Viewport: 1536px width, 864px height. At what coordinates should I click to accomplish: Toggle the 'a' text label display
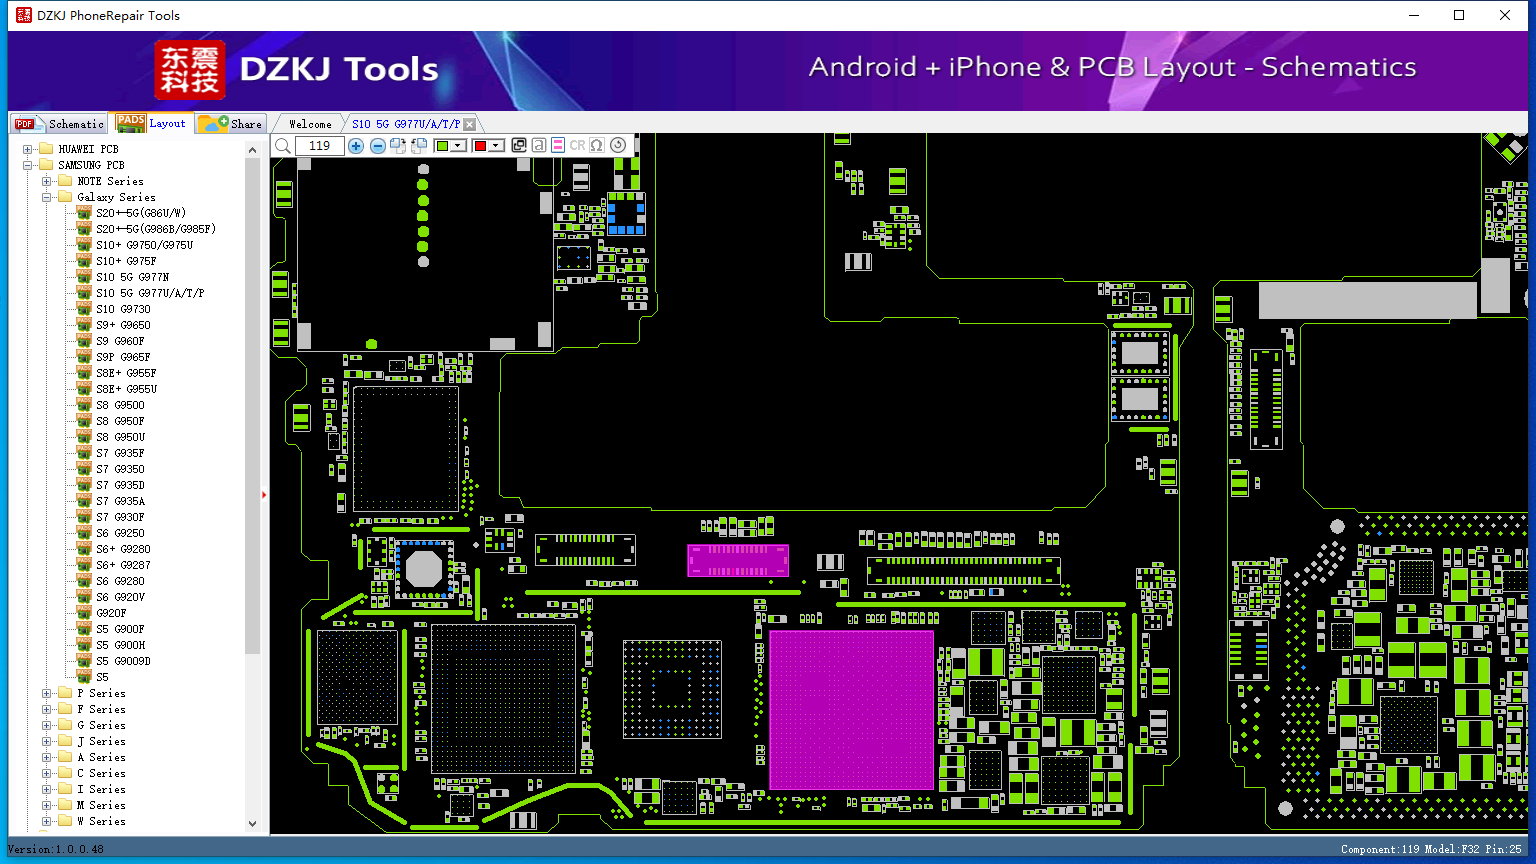point(539,146)
